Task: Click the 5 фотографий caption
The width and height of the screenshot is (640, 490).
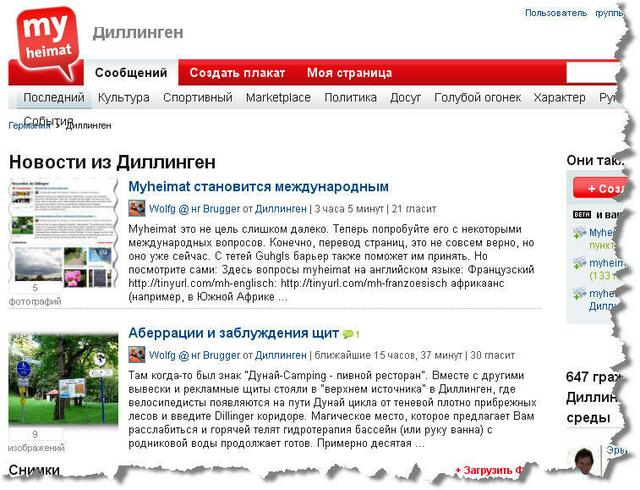Action: (x=35, y=294)
